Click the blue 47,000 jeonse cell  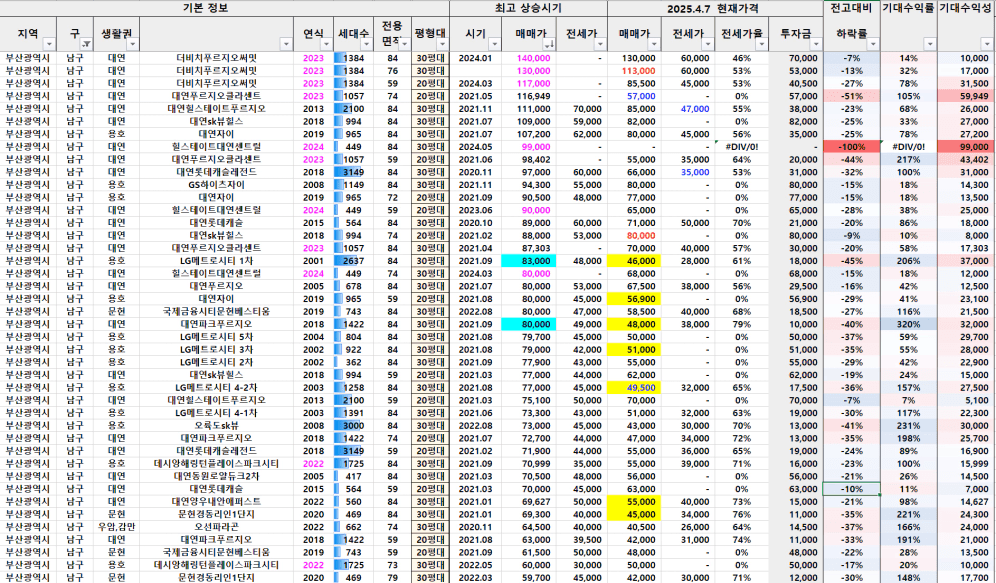689,109
